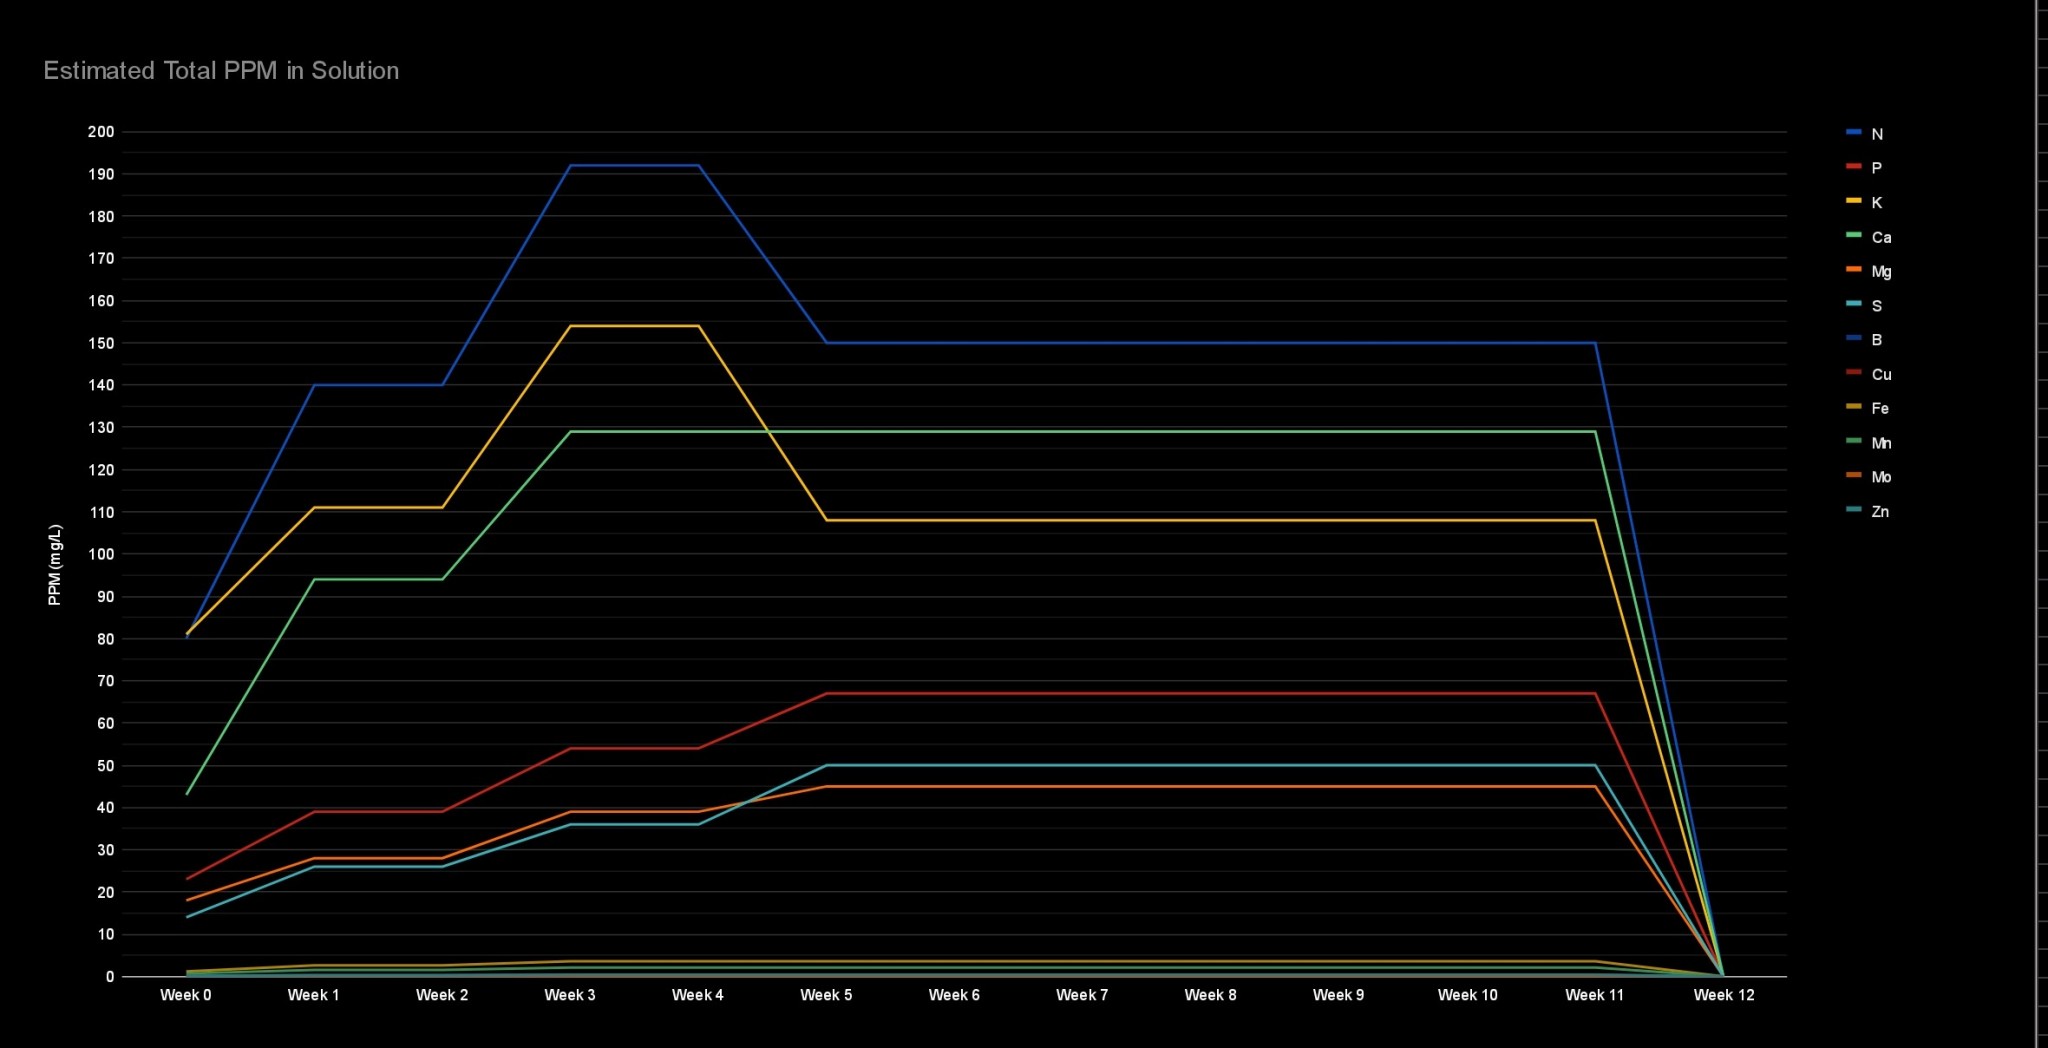Click the Week 5 x-axis label
Screen dimensions: 2048x1048
point(826,995)
